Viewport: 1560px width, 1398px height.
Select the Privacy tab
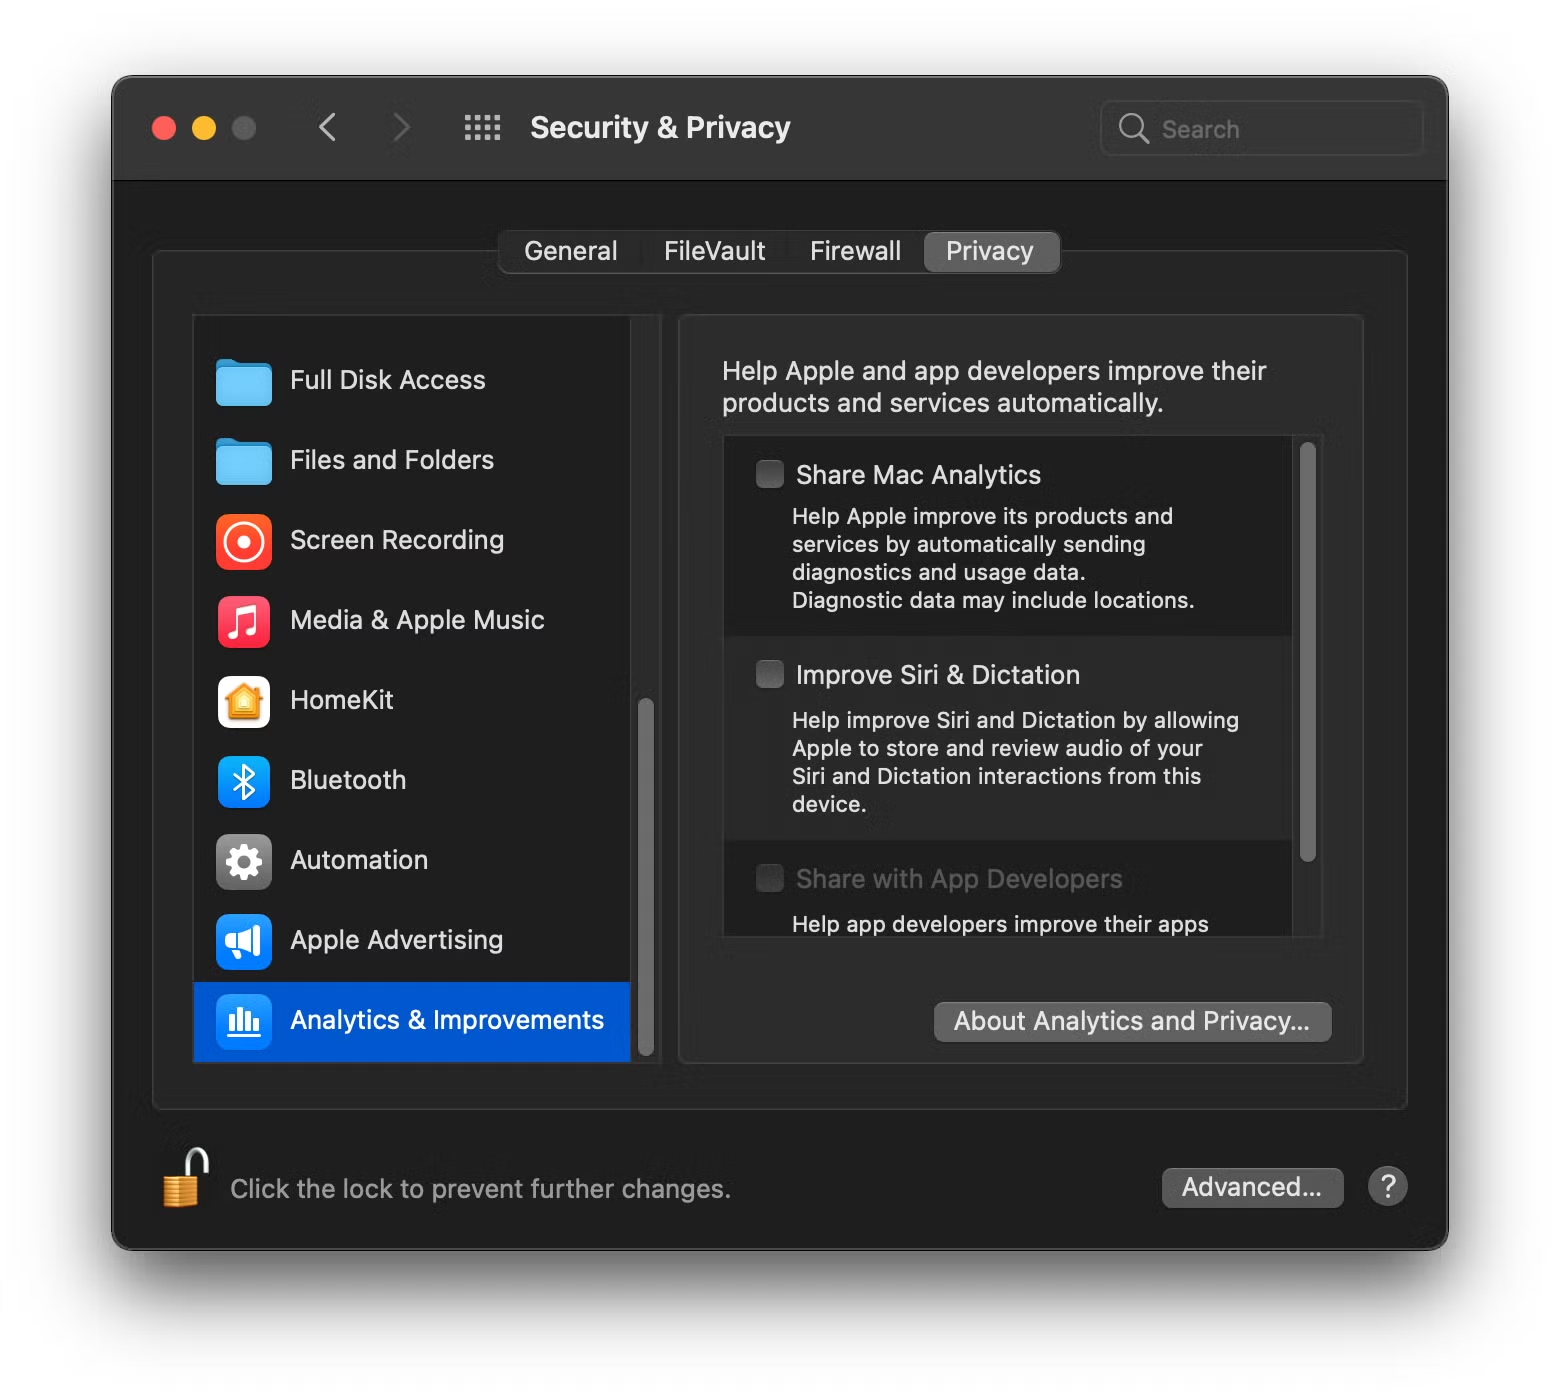point(990,251)
